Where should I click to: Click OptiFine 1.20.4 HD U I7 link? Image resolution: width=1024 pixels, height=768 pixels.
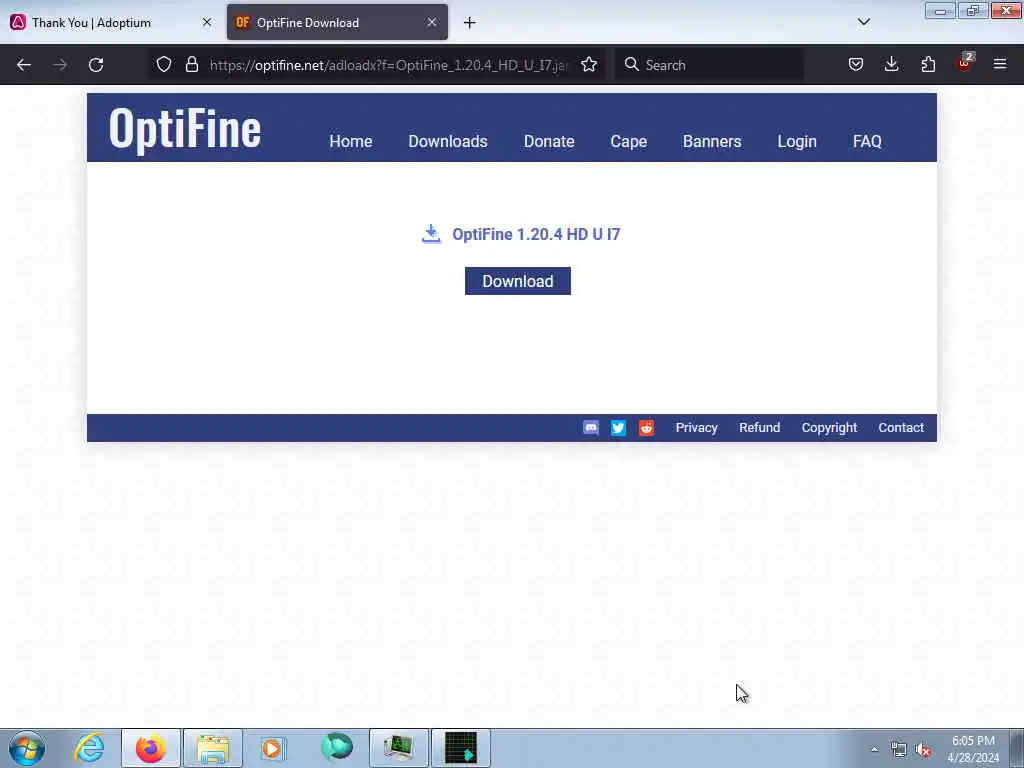click(536, 234)
